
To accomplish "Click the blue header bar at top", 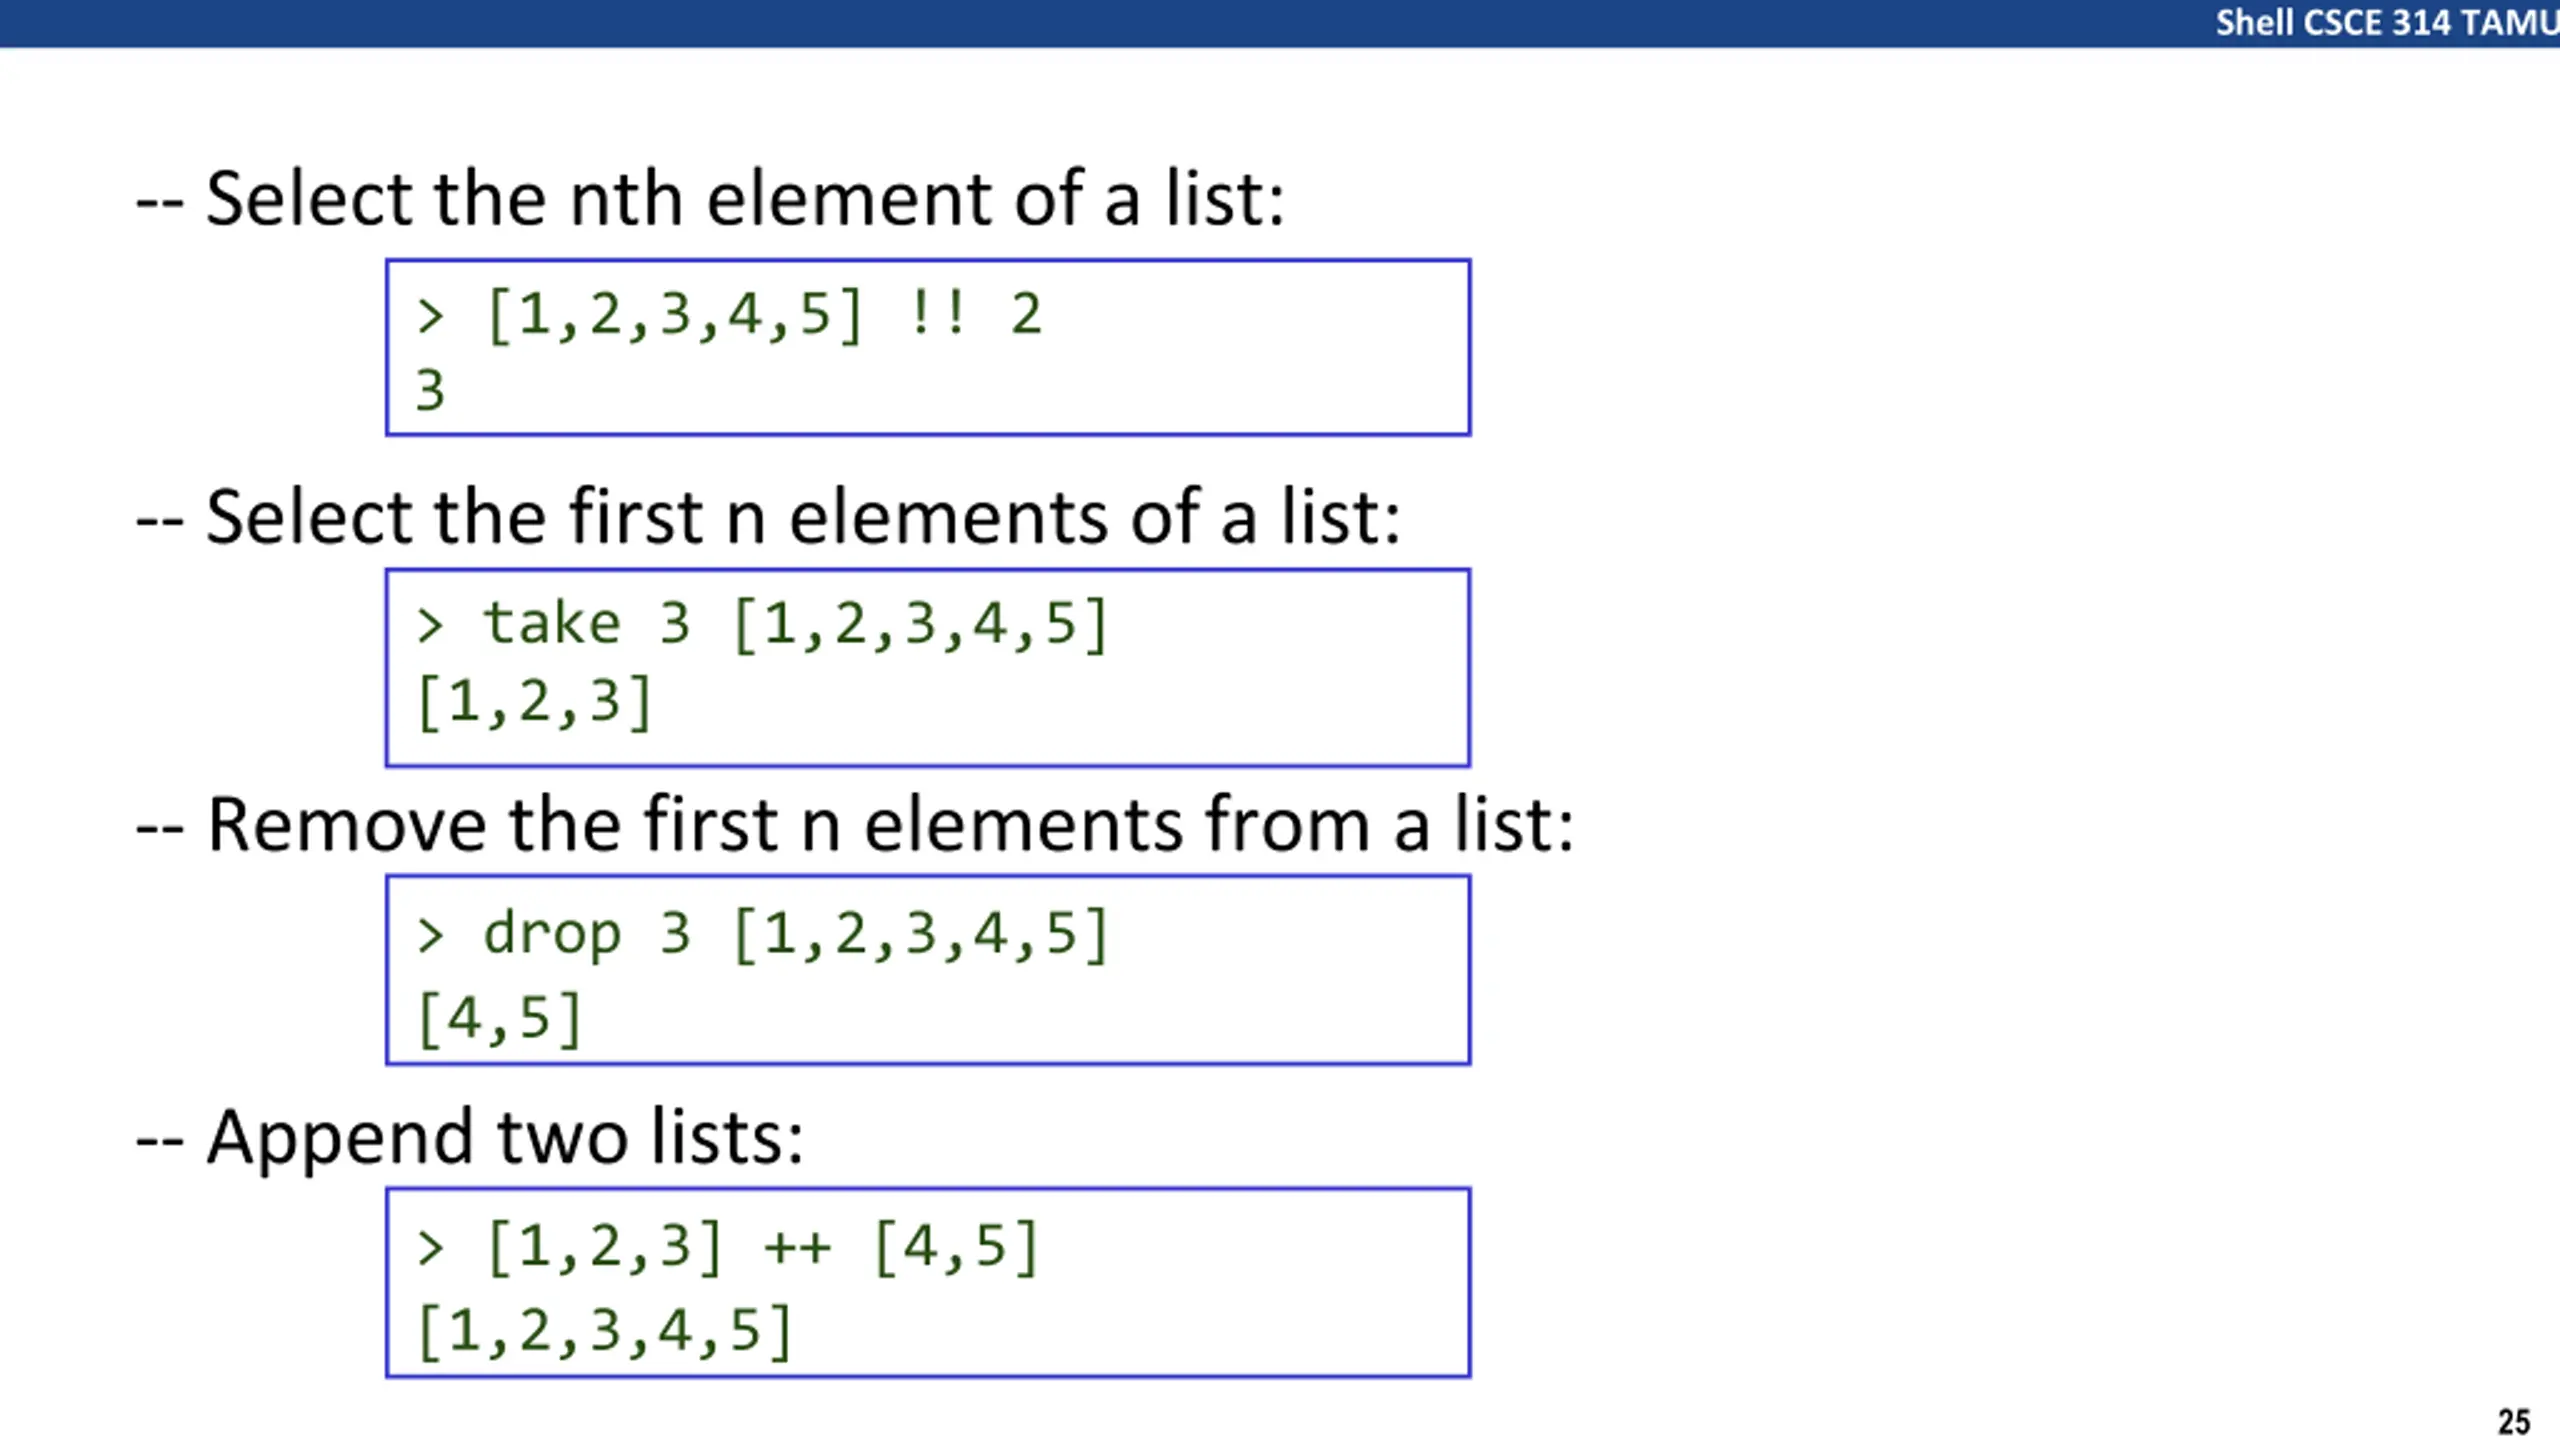I will pyautogui.click(x=1280, y=23).
